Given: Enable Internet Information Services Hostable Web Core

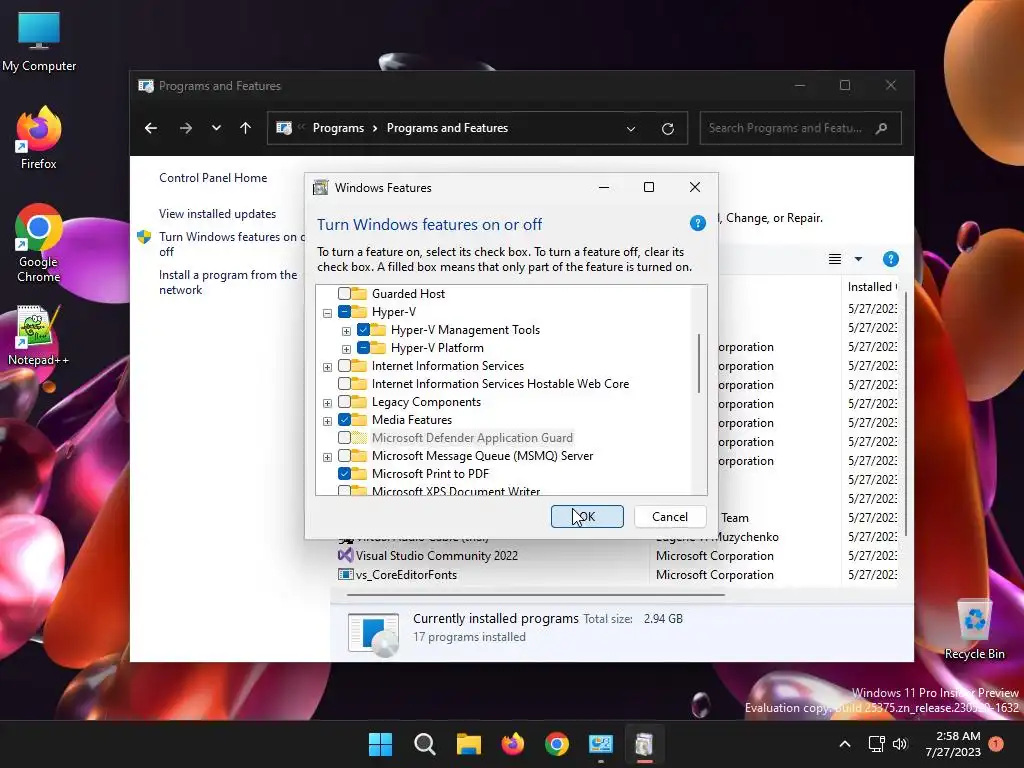Looking at the screenshot, I should [344, 383].
